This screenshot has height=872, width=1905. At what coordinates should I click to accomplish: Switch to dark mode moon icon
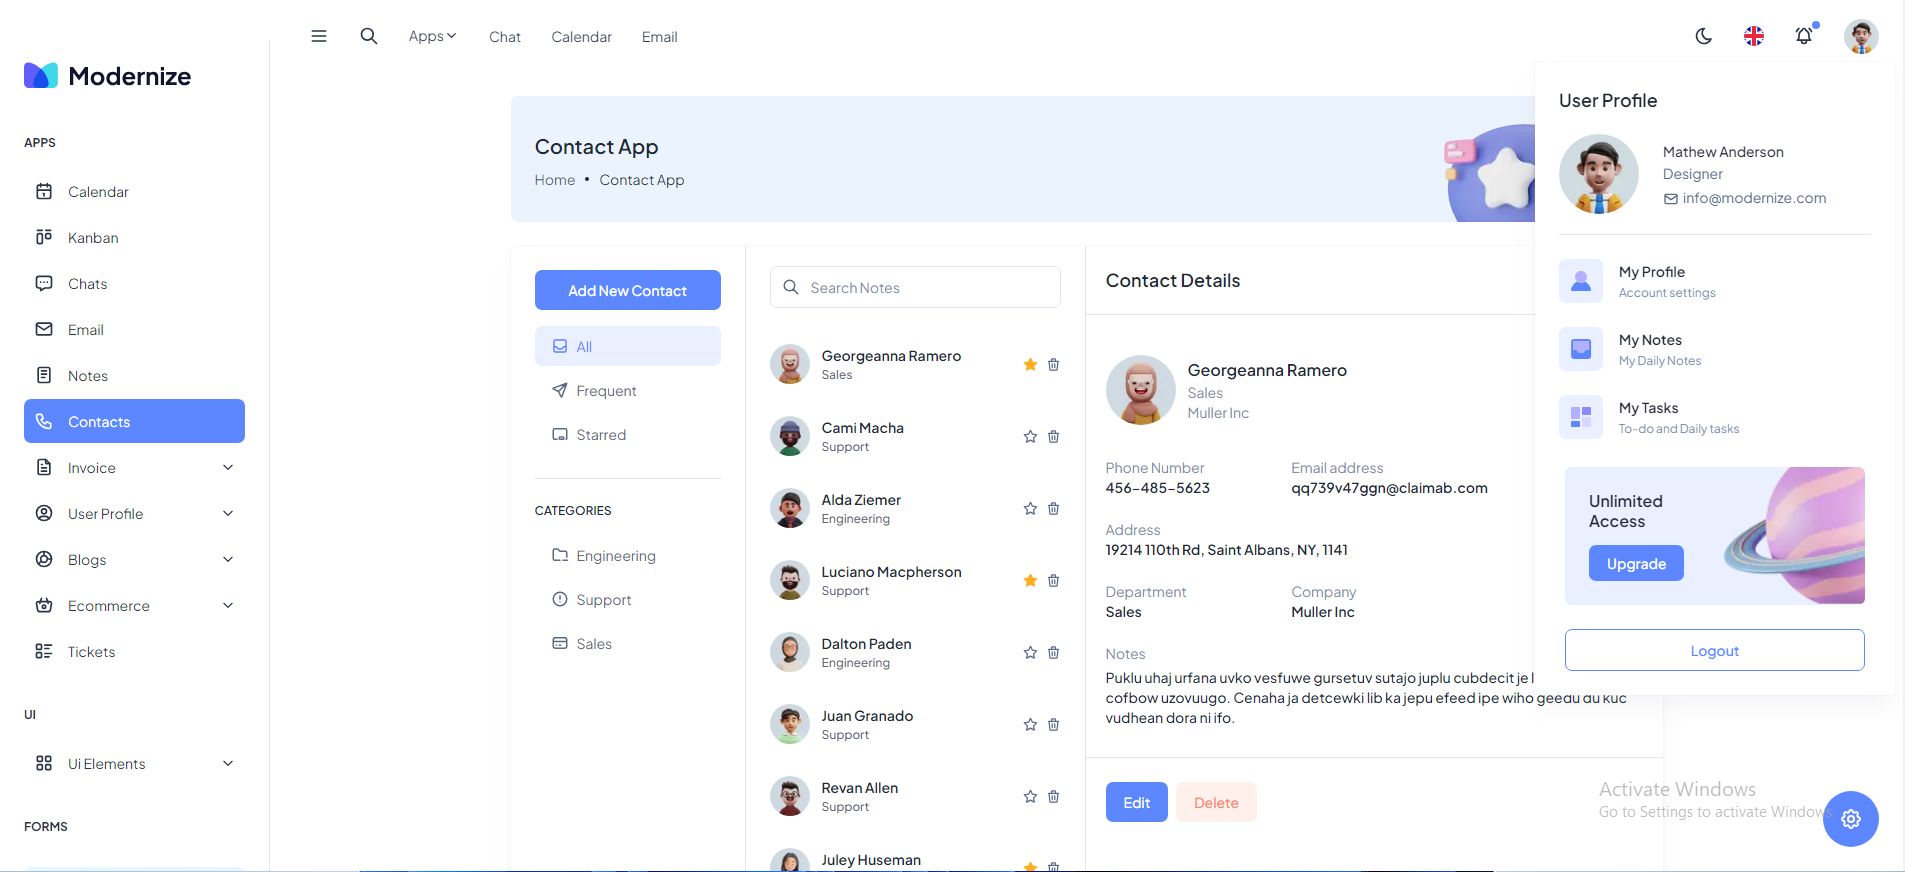[1704, 36]
